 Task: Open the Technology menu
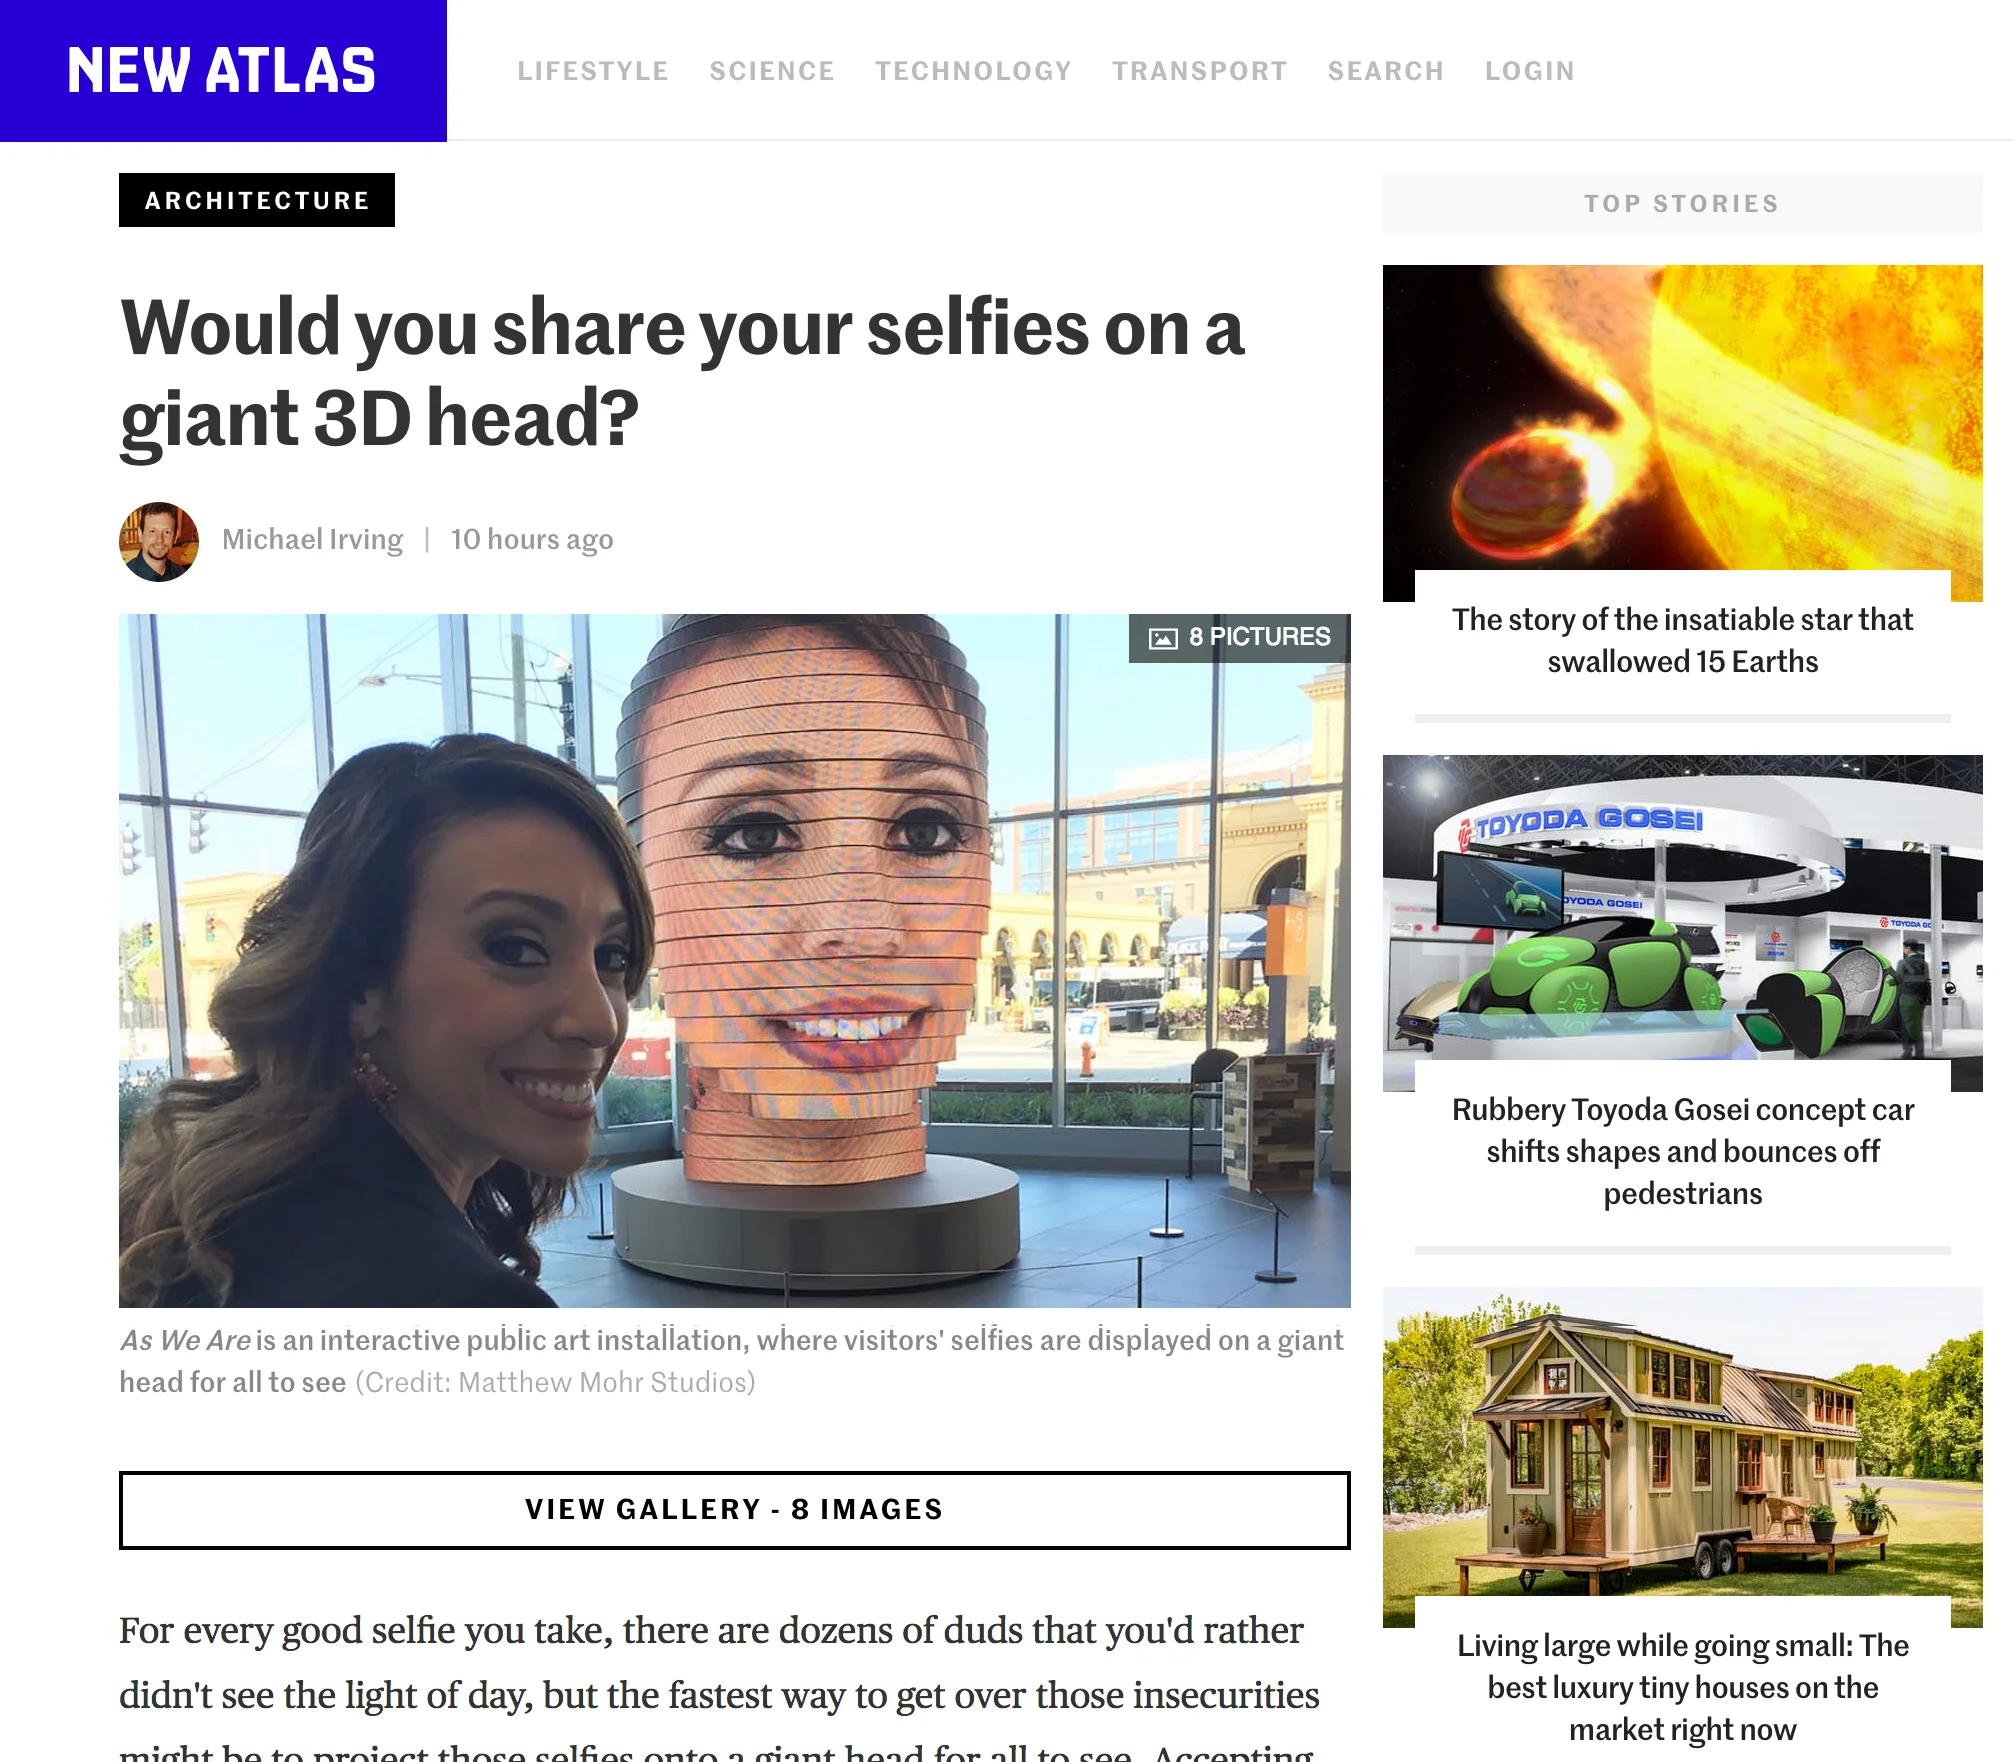pos(974,71)
